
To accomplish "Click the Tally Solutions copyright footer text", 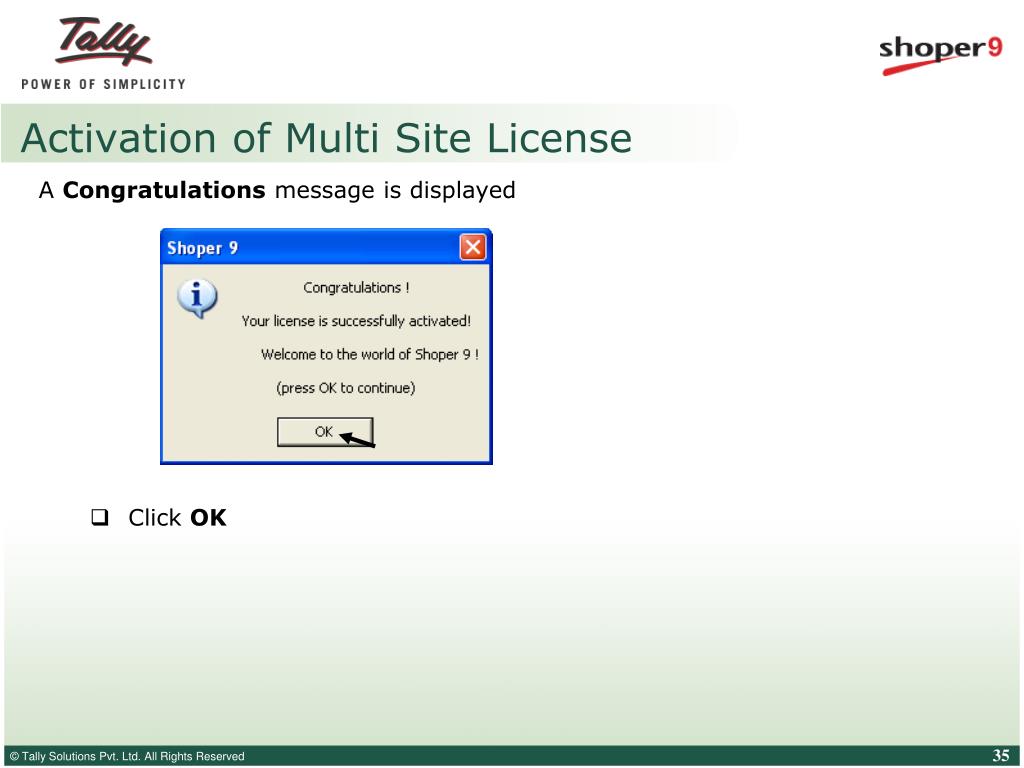I will tap(127, 756).
